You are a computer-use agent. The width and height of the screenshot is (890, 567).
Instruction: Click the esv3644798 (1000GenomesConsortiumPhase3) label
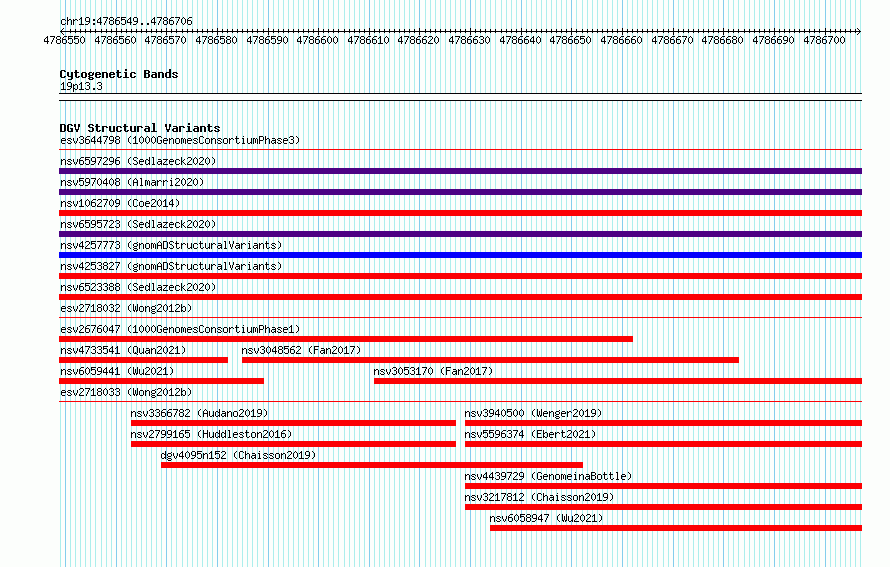point(180,140)
